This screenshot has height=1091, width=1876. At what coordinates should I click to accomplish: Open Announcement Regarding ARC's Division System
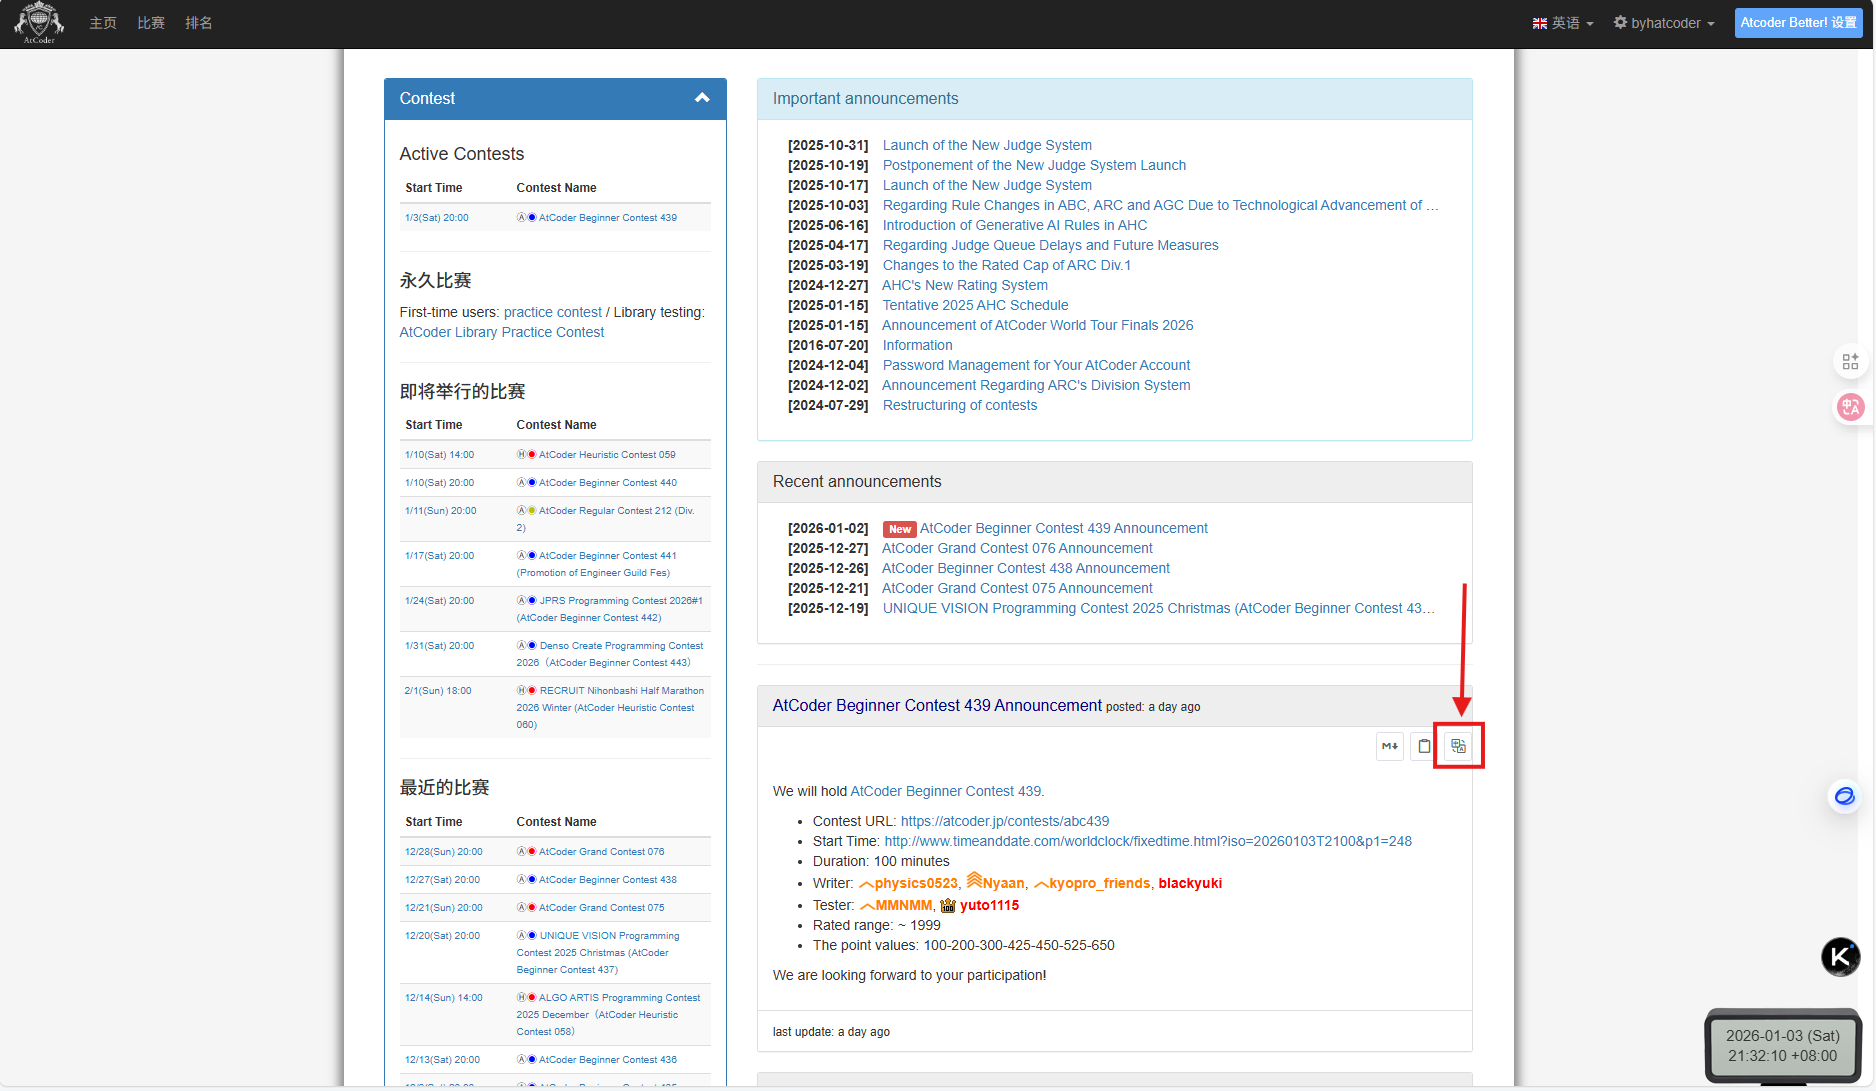tap(1036, 385)
